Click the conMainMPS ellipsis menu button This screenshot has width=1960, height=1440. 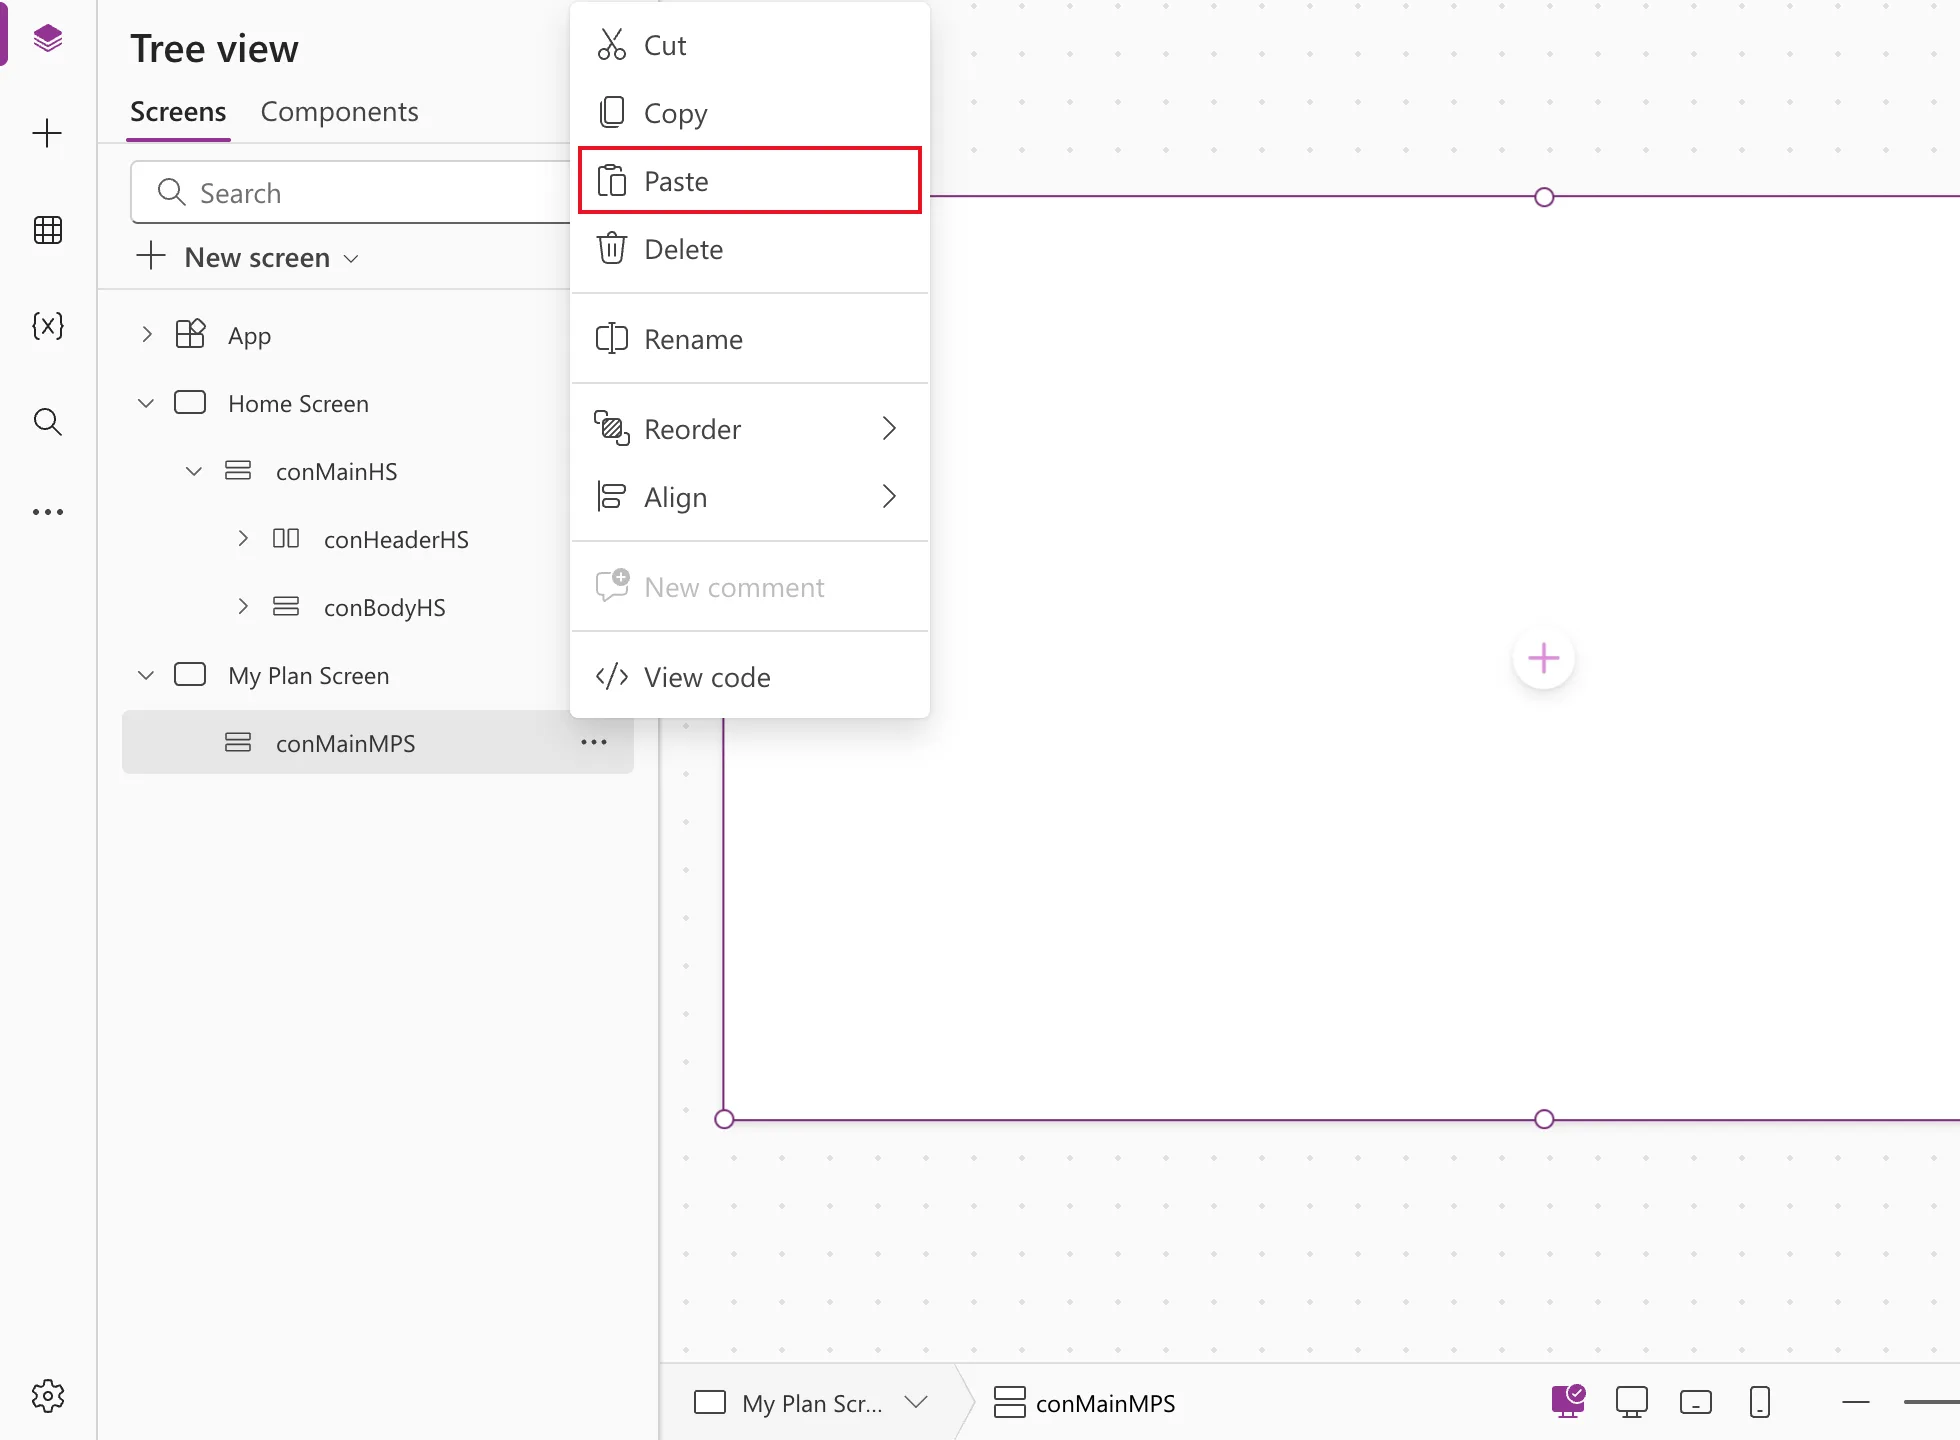[594, 743]
